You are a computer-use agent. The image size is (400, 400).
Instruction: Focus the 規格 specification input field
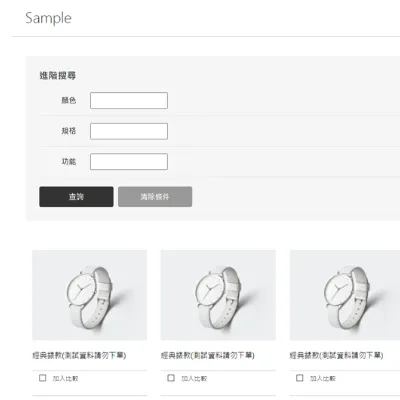pos(129,131)
